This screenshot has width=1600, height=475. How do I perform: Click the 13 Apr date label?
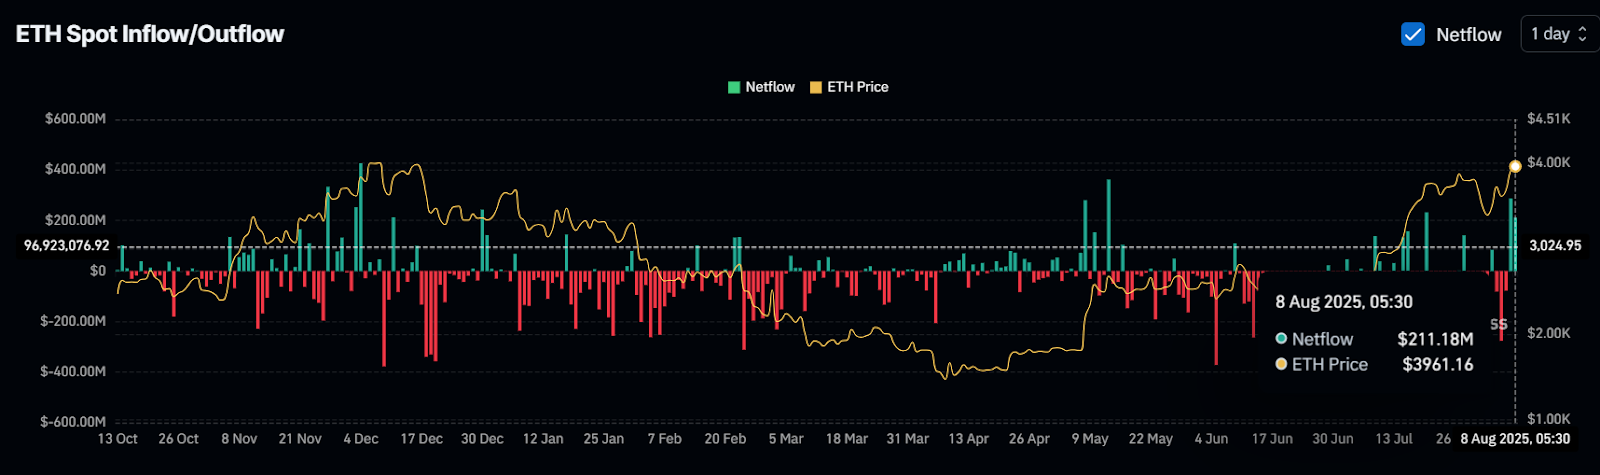[968, 439]
